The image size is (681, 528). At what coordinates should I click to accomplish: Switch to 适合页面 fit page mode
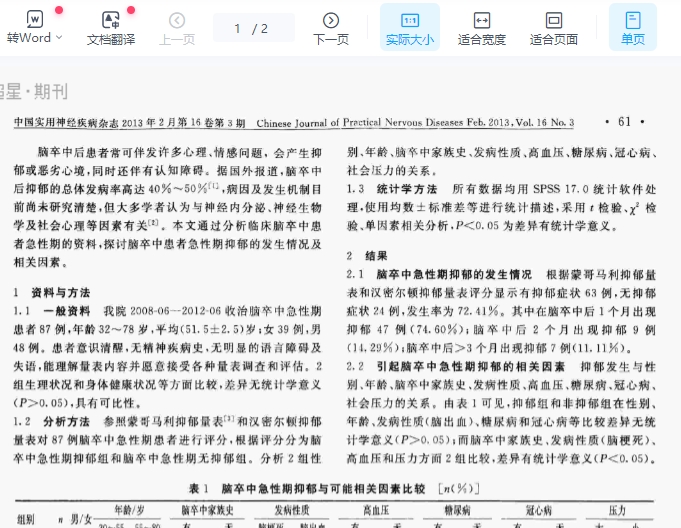point(553,28)
